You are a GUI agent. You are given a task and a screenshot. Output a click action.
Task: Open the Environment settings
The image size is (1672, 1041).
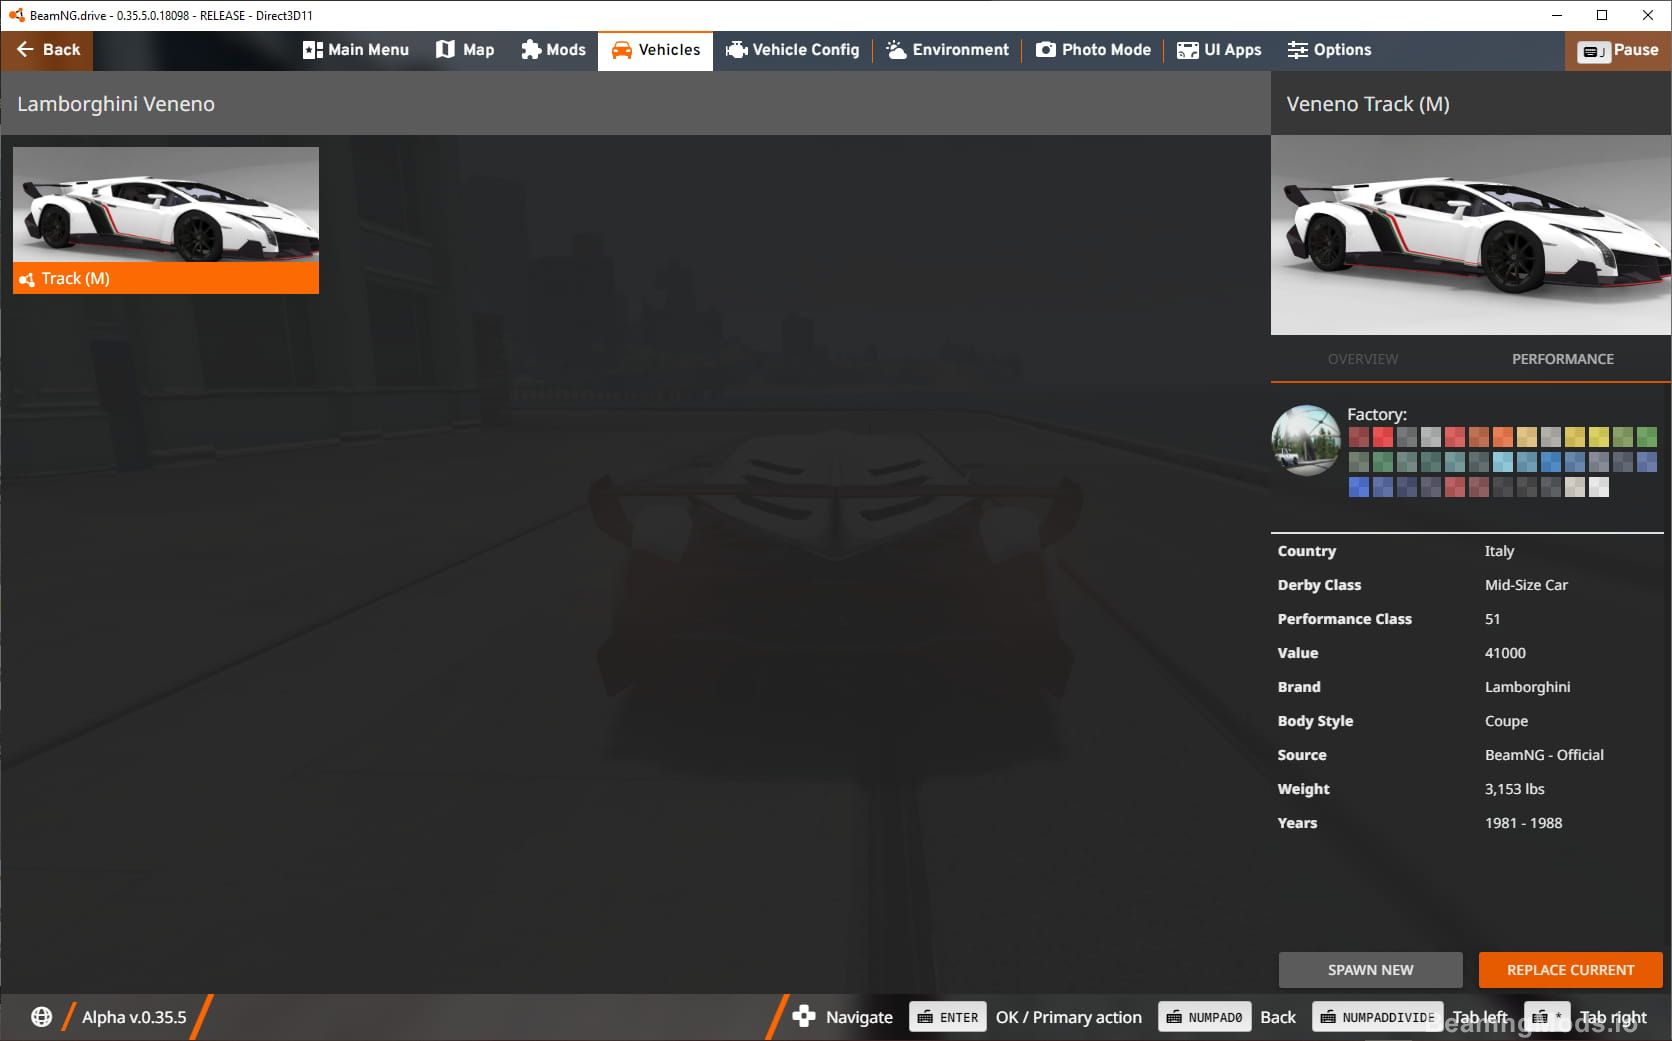[947, 50]
